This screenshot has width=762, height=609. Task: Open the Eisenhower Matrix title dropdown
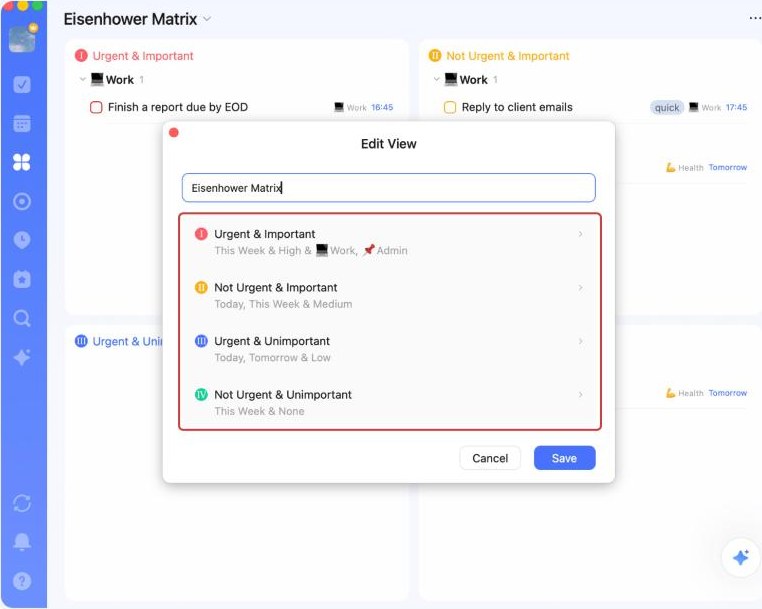(208, 19)
